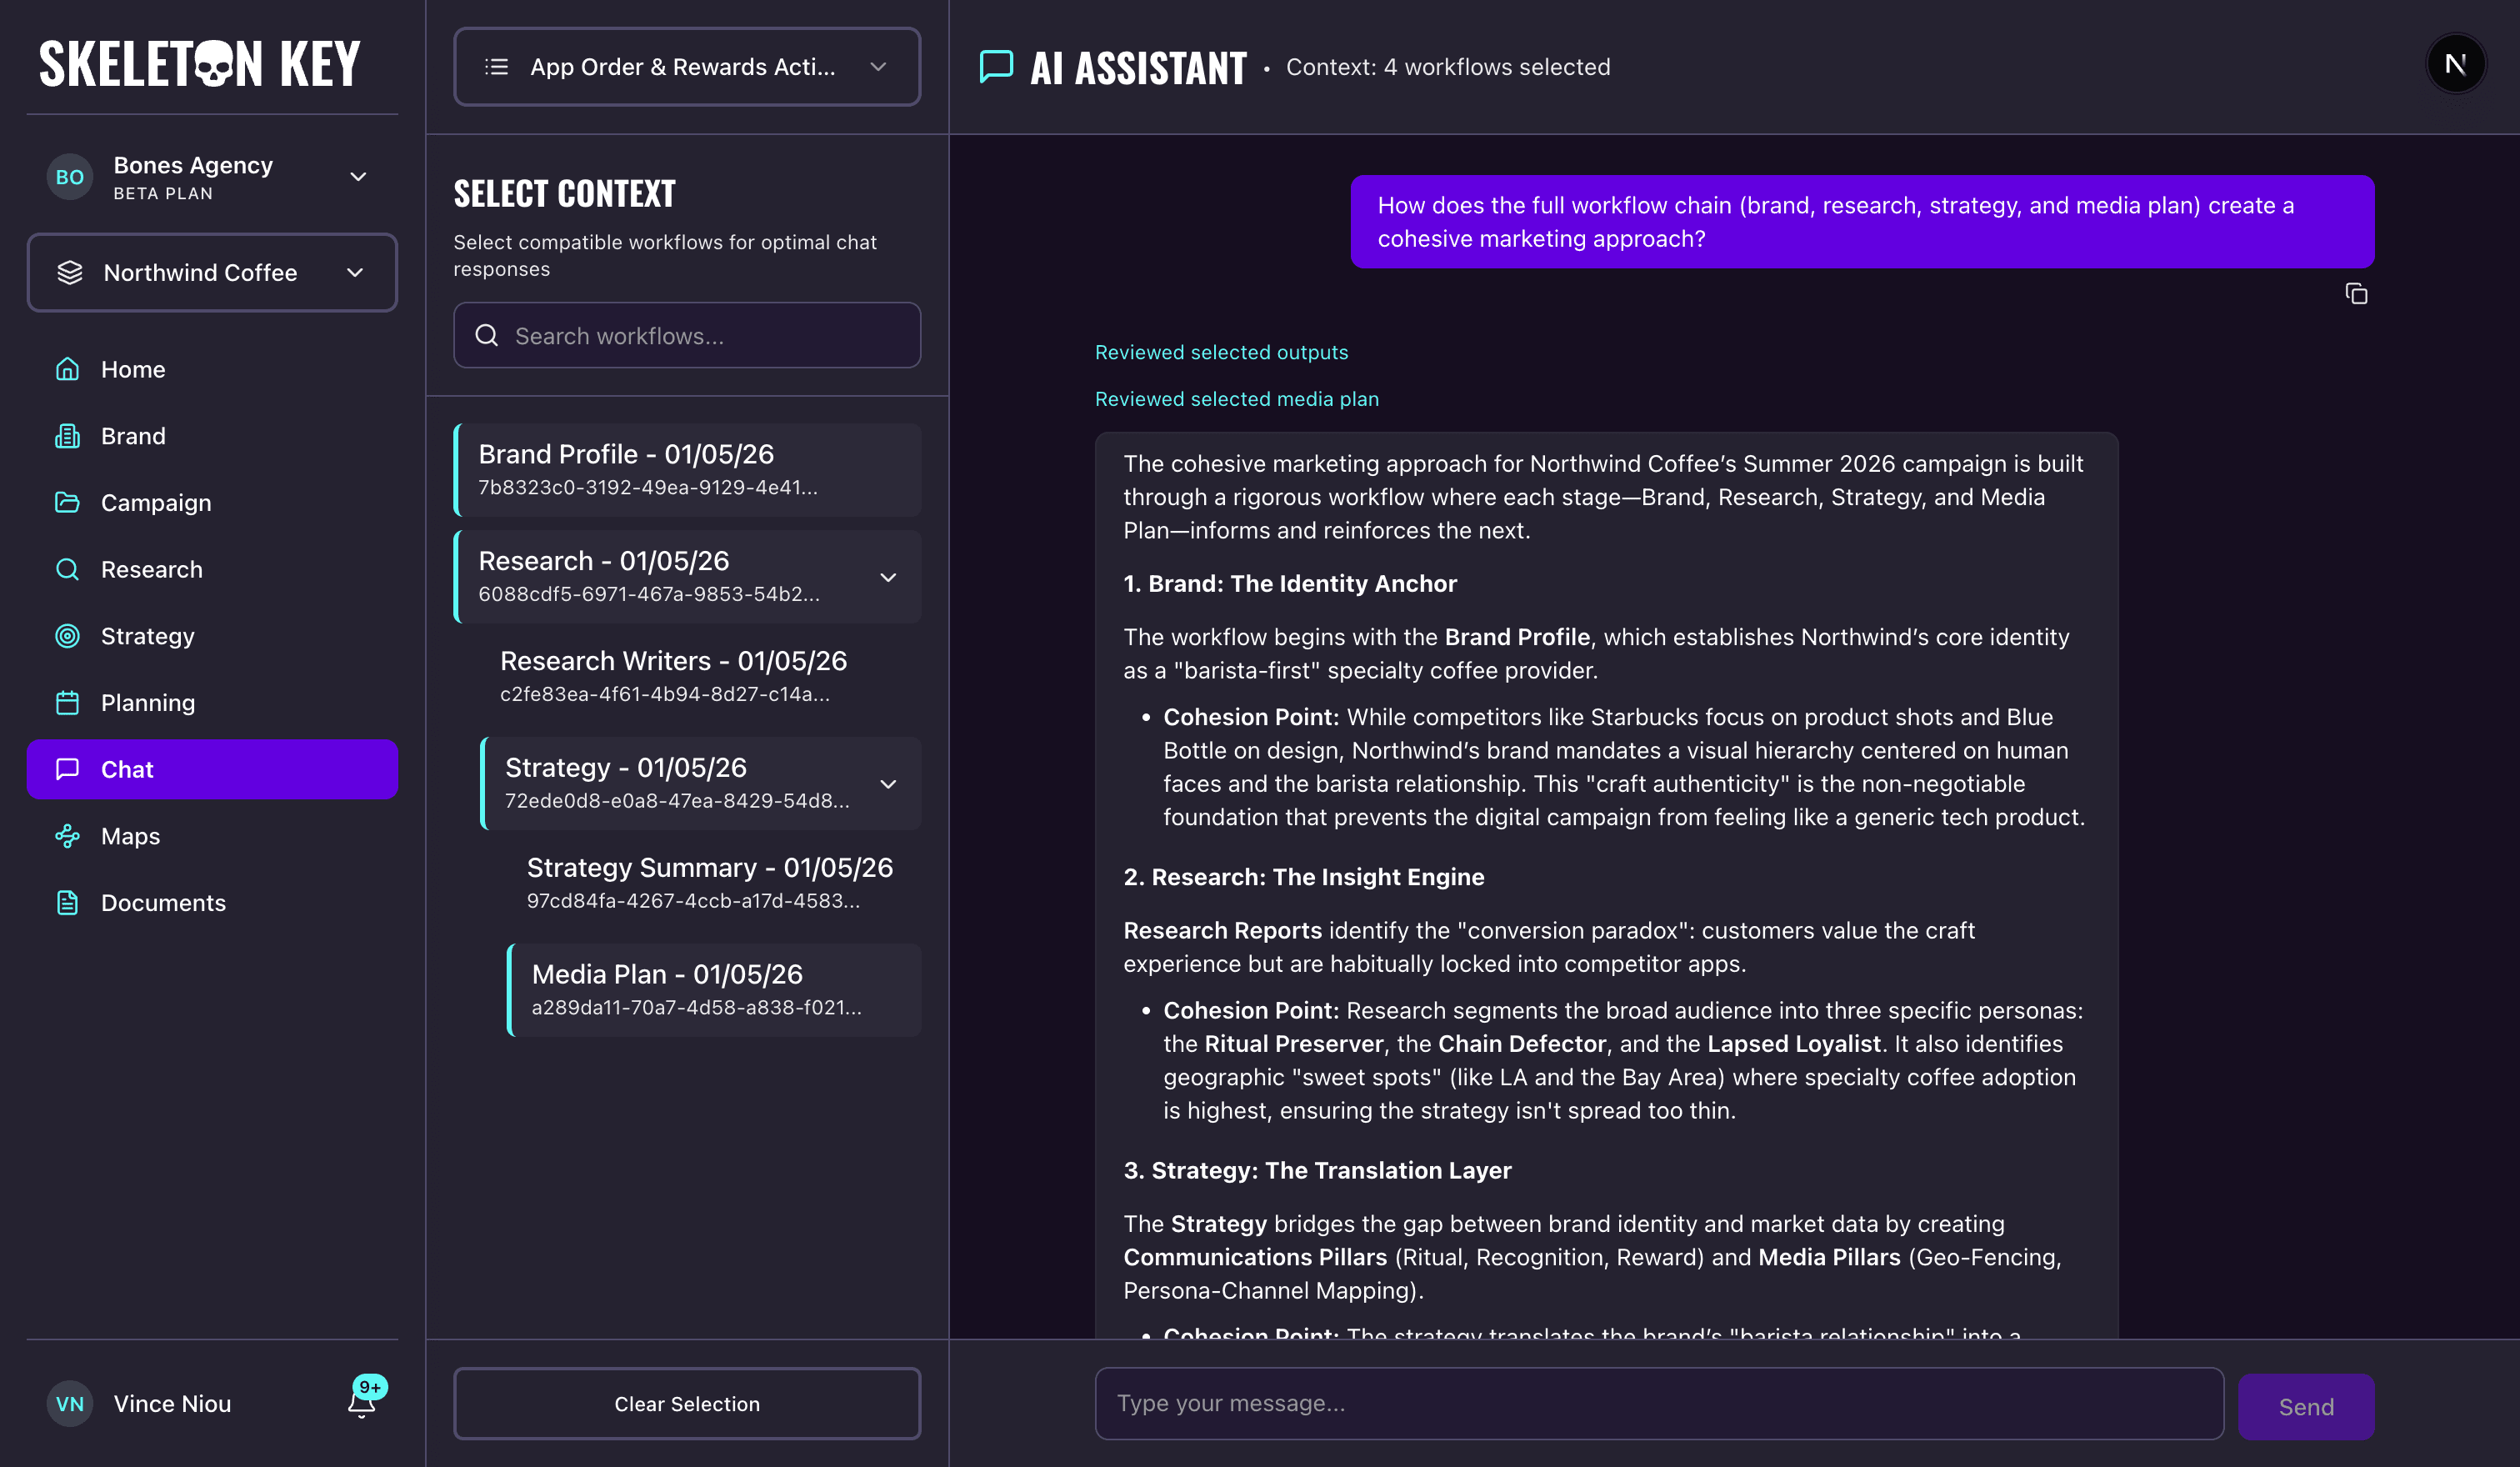The height and width of the screenshot is (1467, 2520).
Task: Click the AI Assistant chat bubble icon
Action: (996, 66)
